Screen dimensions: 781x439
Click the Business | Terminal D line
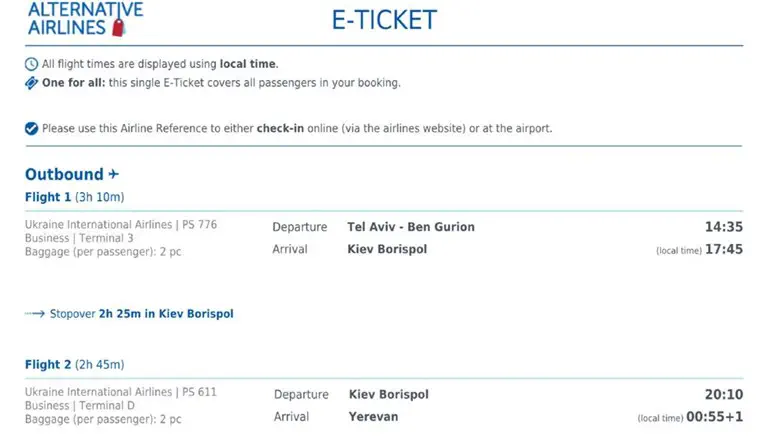(80, 406)
